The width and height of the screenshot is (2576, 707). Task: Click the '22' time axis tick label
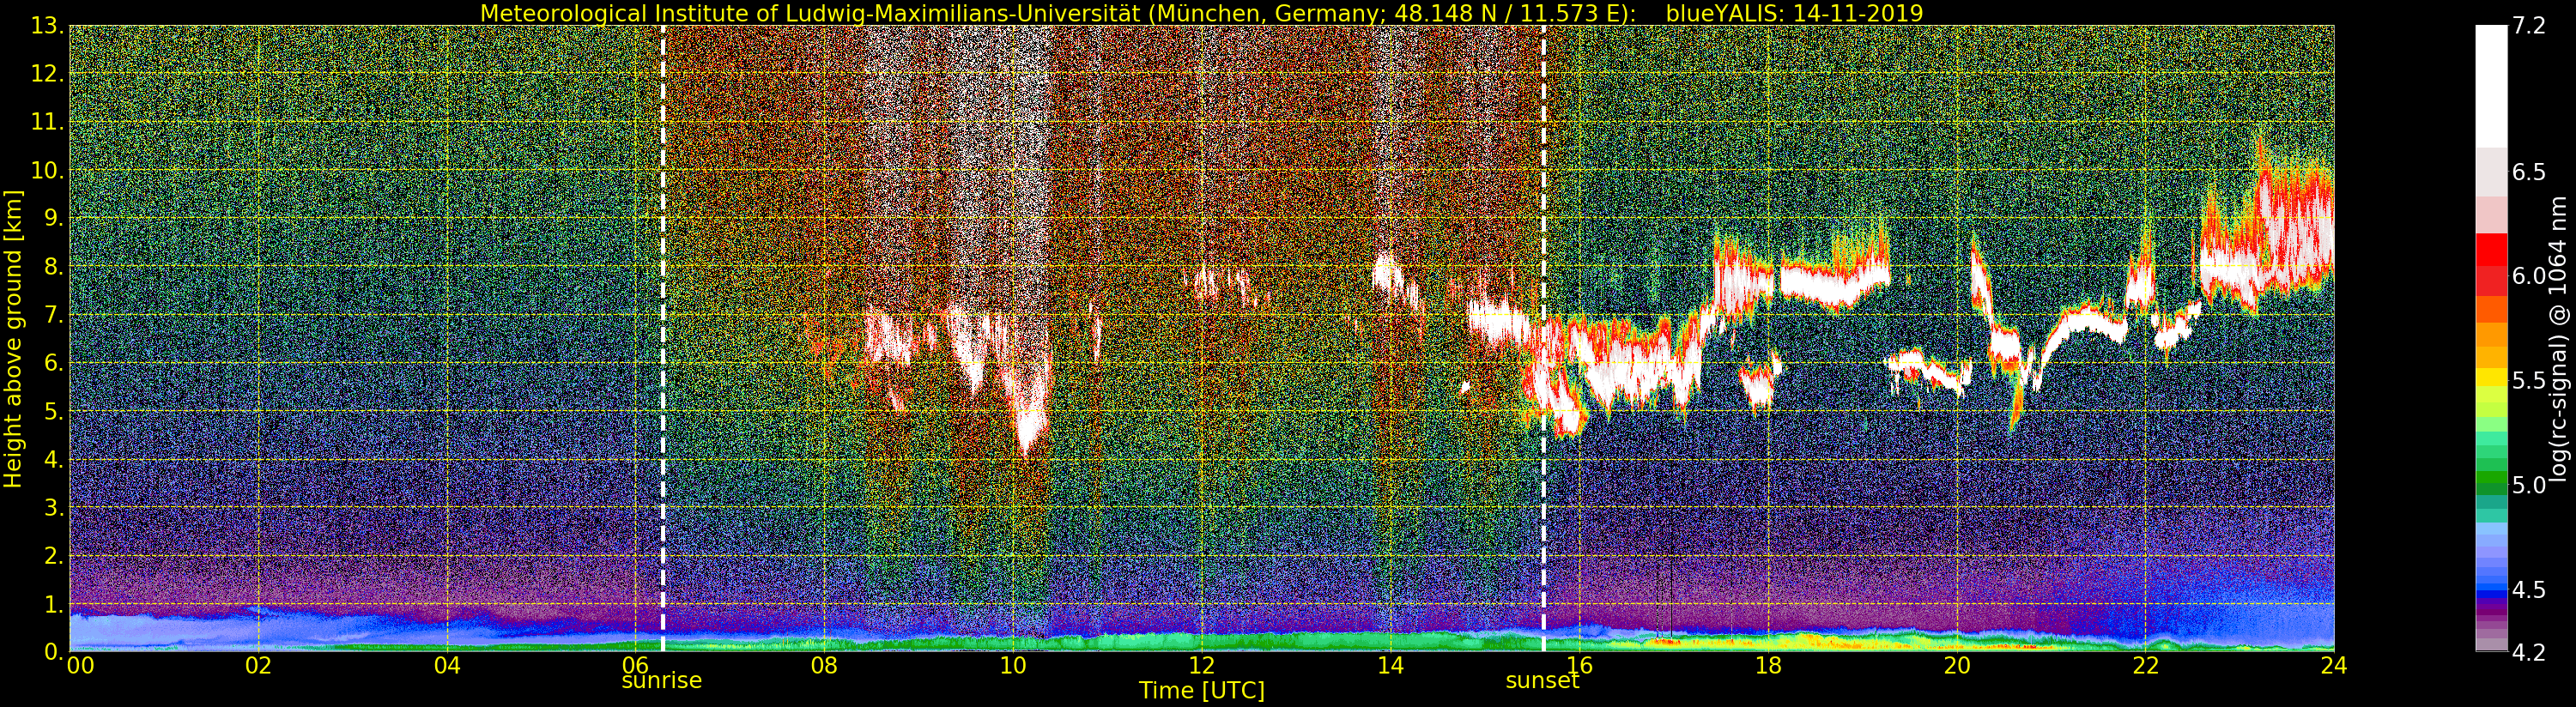pyautogui.click(x=2145, y=666)
